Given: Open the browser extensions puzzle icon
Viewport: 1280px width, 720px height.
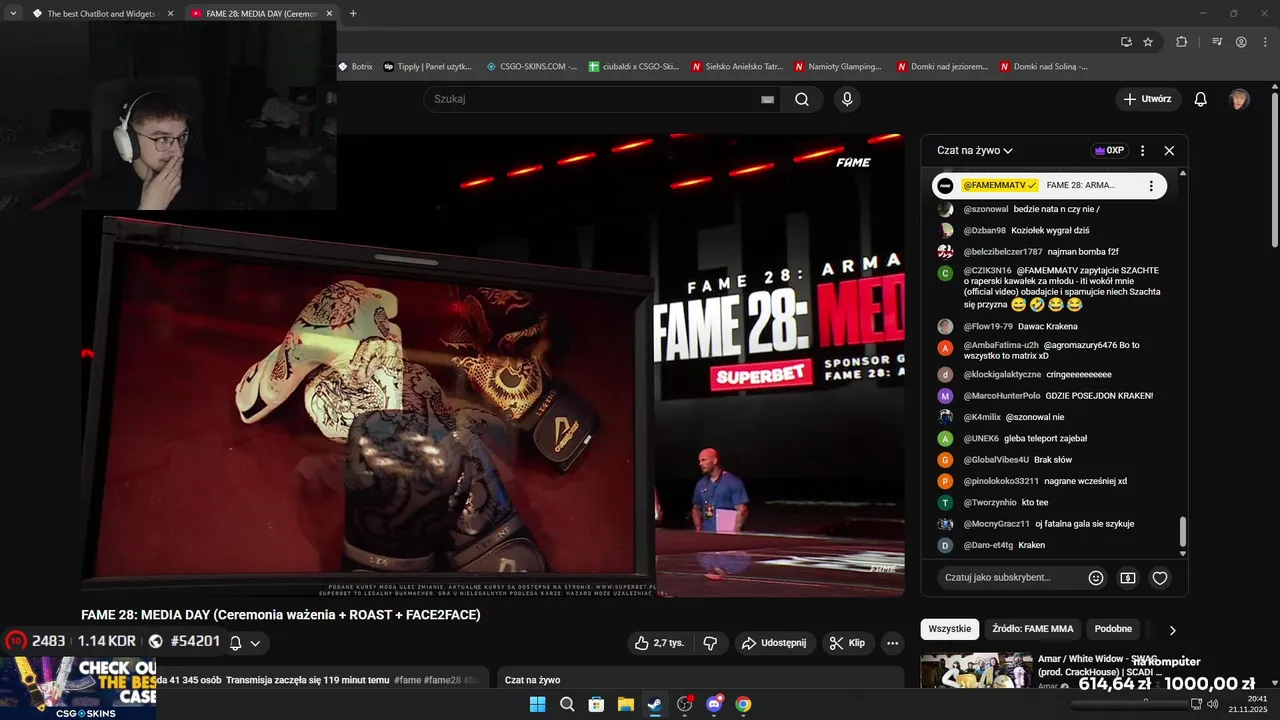Looking at the screenshot, I should (1182, 42).
